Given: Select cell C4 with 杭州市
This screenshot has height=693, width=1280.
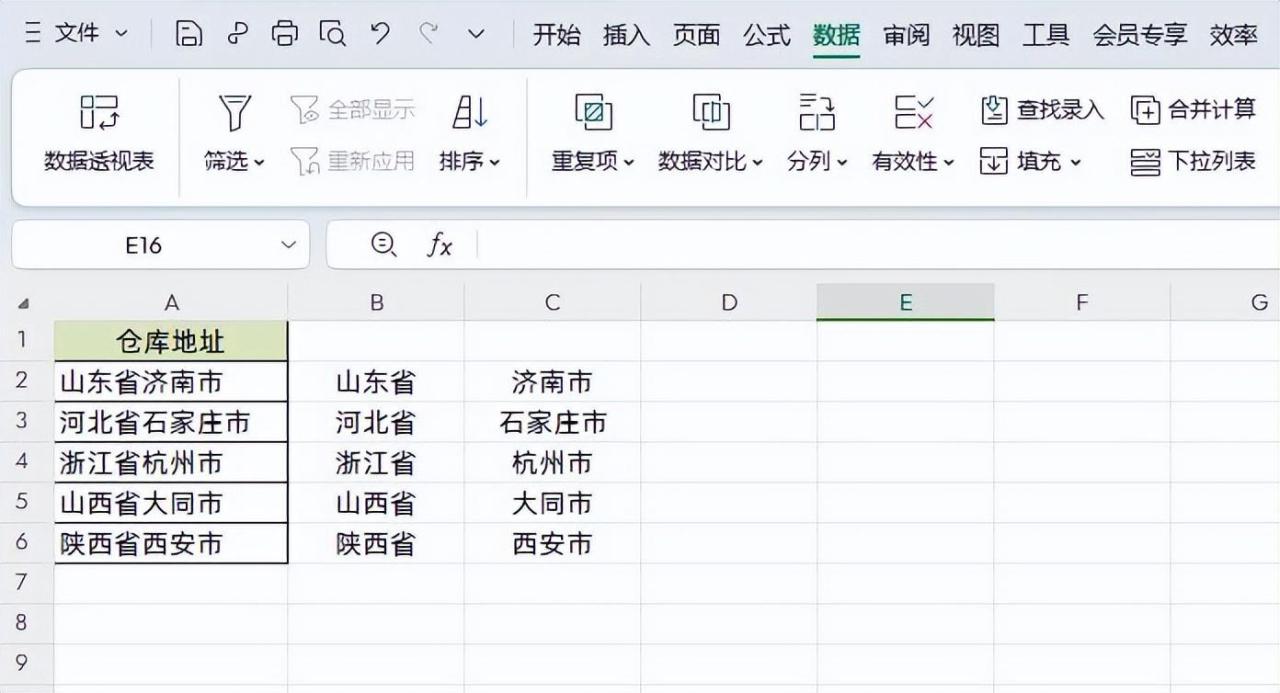Looking at the screenshot, I should pos(552,462).
